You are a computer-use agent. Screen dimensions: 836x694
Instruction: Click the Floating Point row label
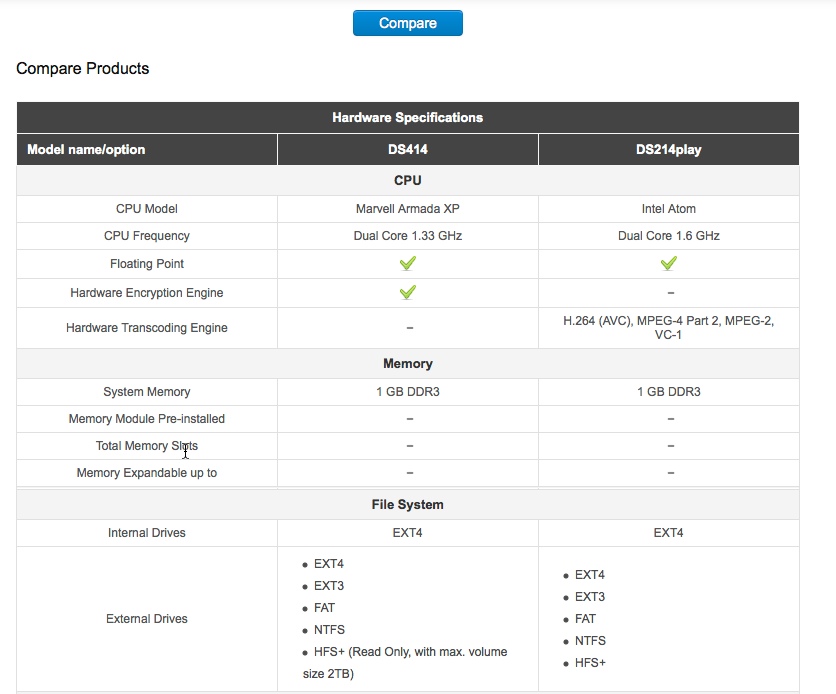pyautogui.click(x=147, y=264)
